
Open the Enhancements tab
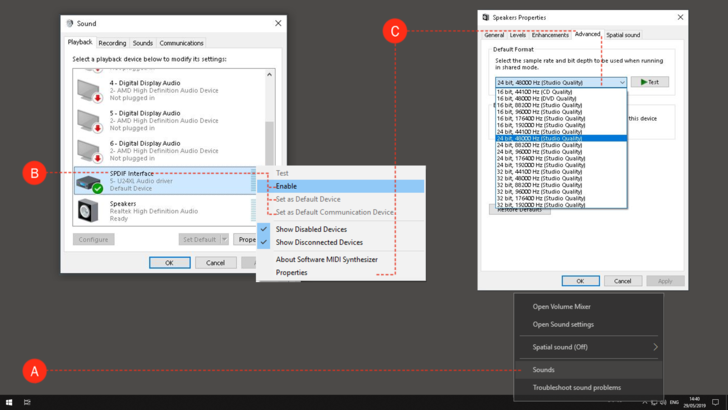550,35
